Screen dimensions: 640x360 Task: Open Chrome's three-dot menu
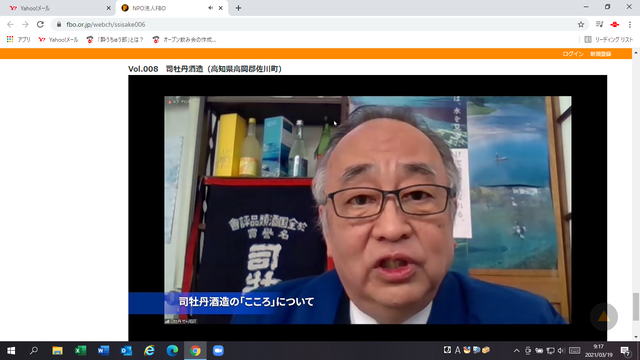click(x=630, y=24)
